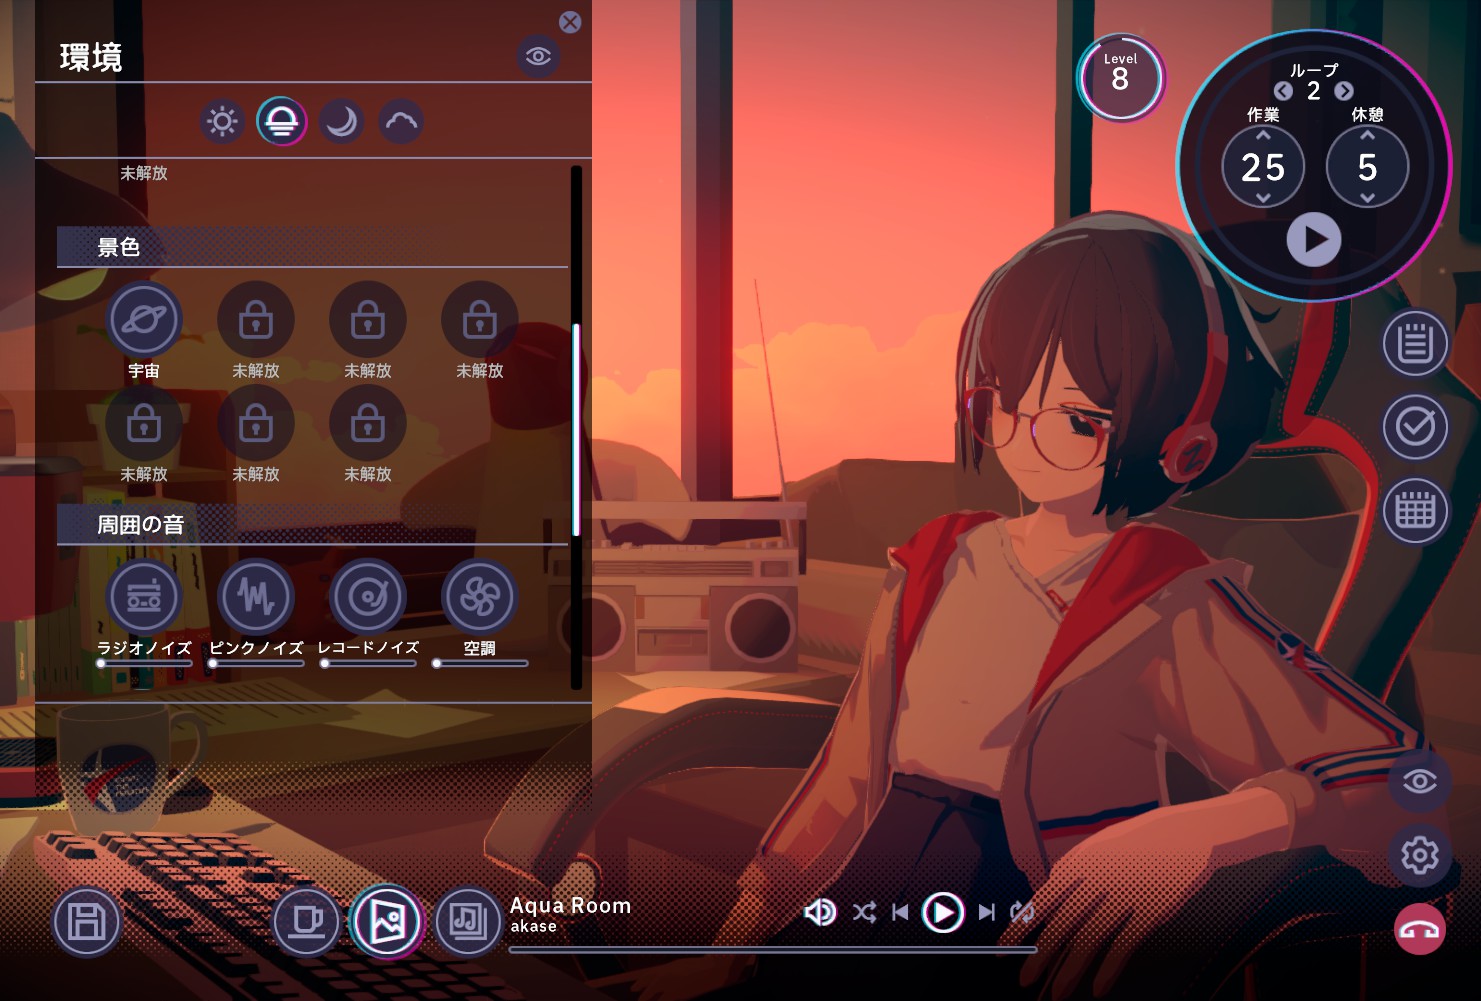Open the notes memo icon
Viewport: 1481px width, 1001px height.
pos(1415,344)
